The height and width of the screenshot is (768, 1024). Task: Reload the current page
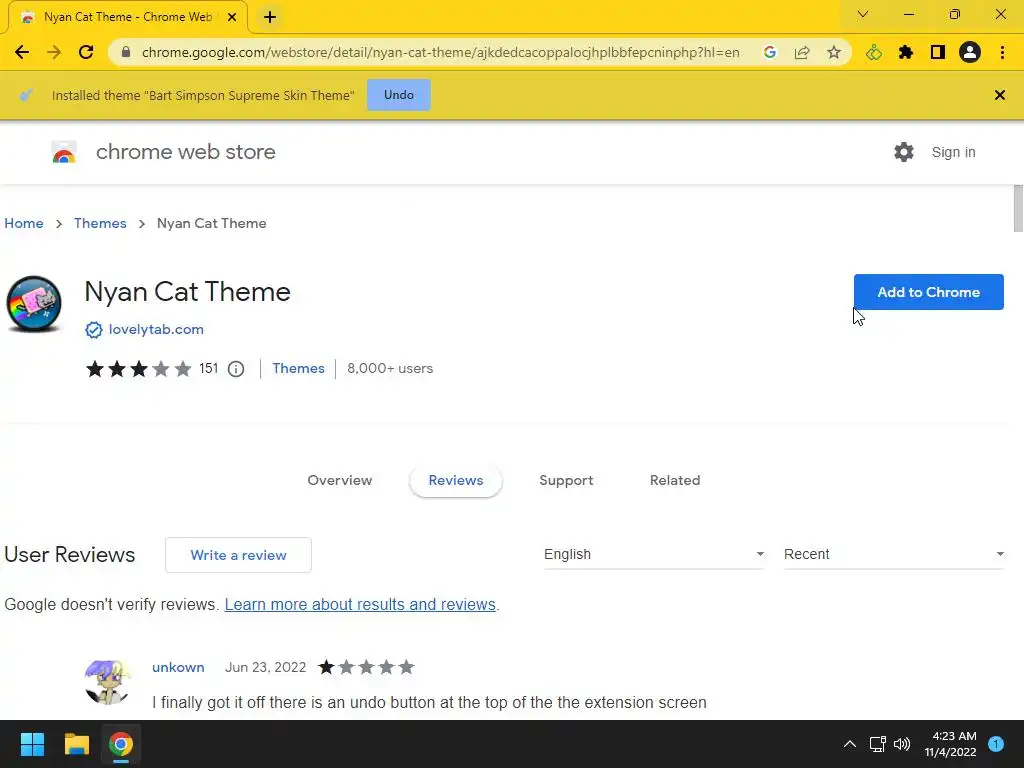(x=86, y=52)
